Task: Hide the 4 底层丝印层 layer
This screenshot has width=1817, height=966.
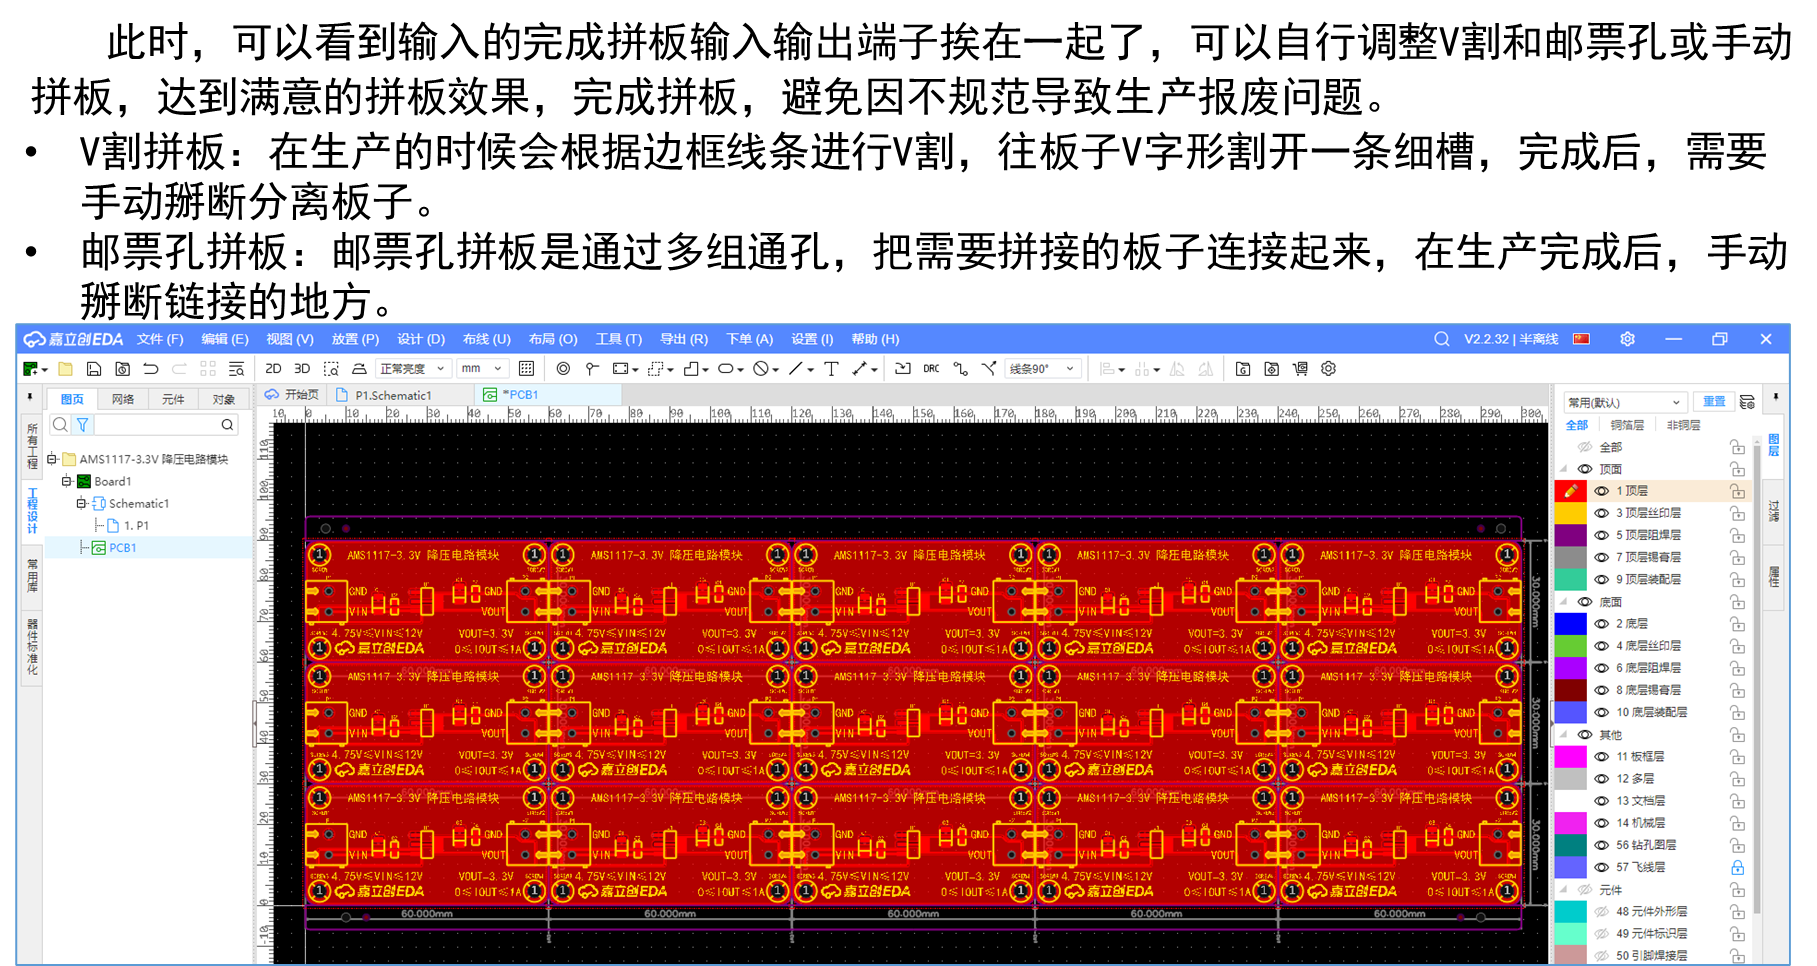Action: [x=1602, y=646]
